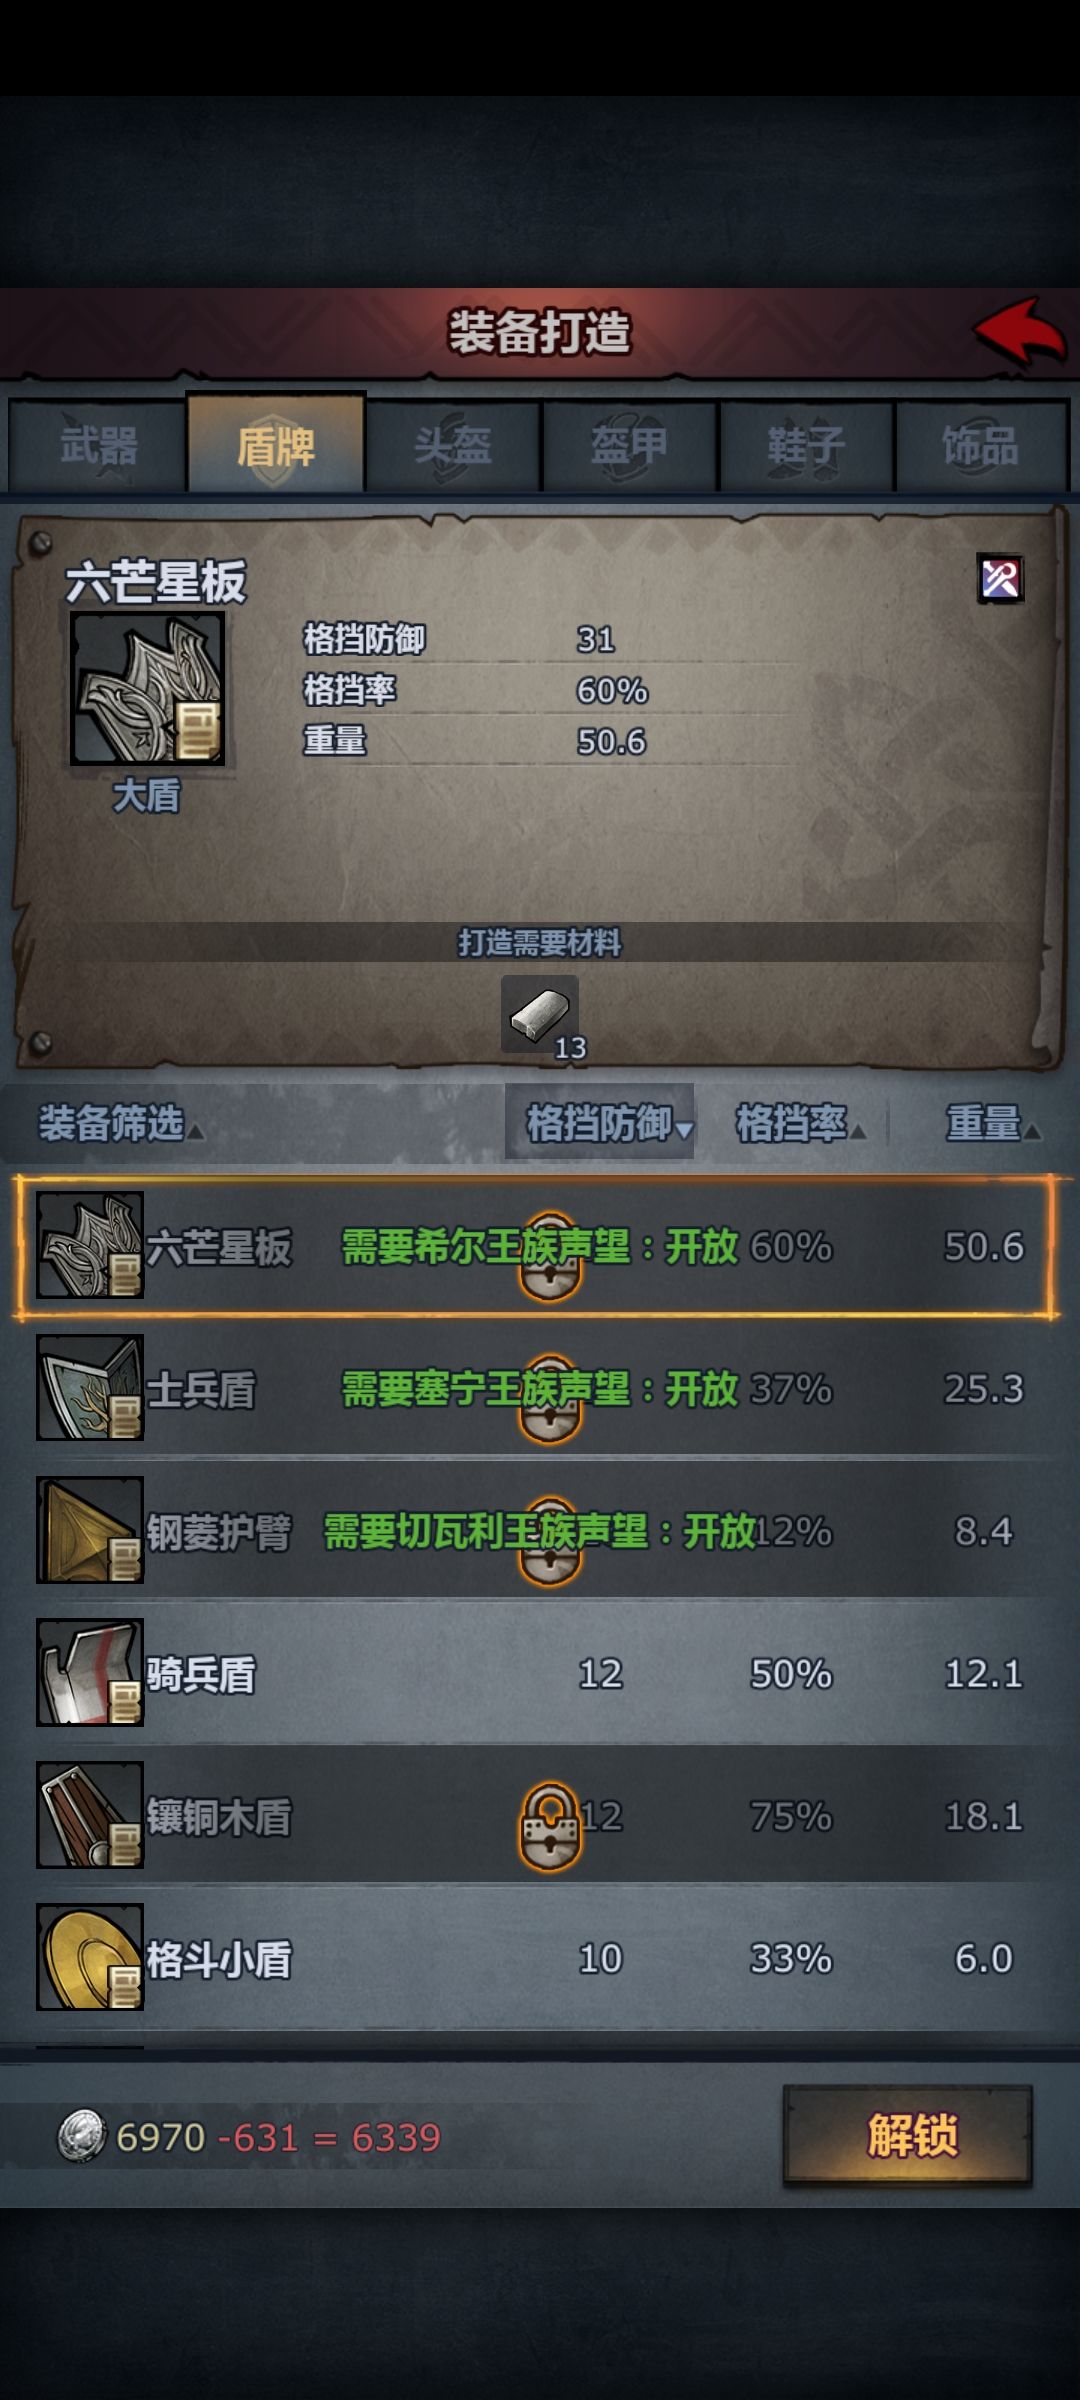Switch to the 武器 tab

coord(97,445)
